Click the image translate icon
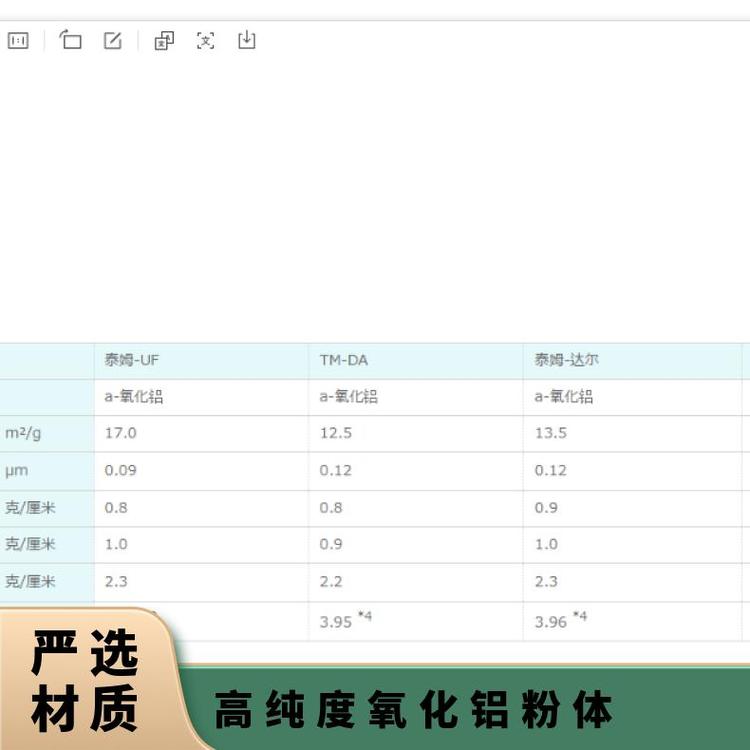Screen dimensions: 750x750 click(164, 40)
